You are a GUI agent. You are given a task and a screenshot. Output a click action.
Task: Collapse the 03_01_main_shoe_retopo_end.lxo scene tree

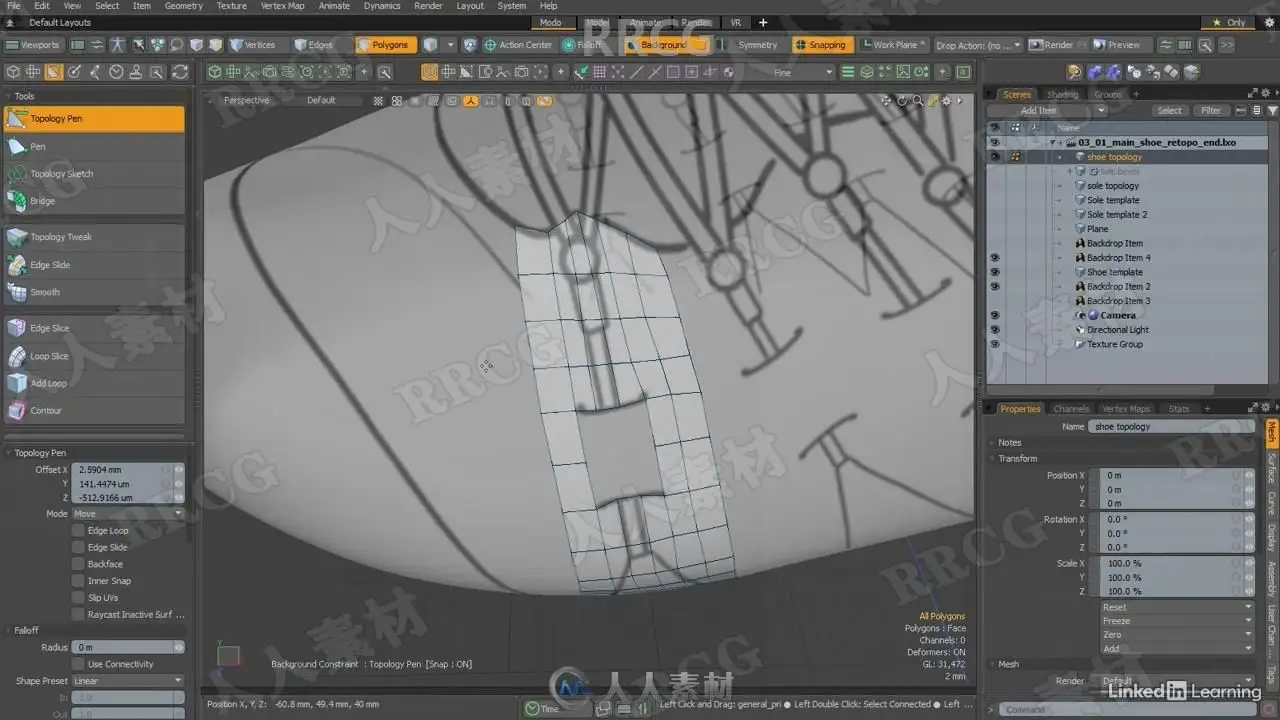(1054, 143)
